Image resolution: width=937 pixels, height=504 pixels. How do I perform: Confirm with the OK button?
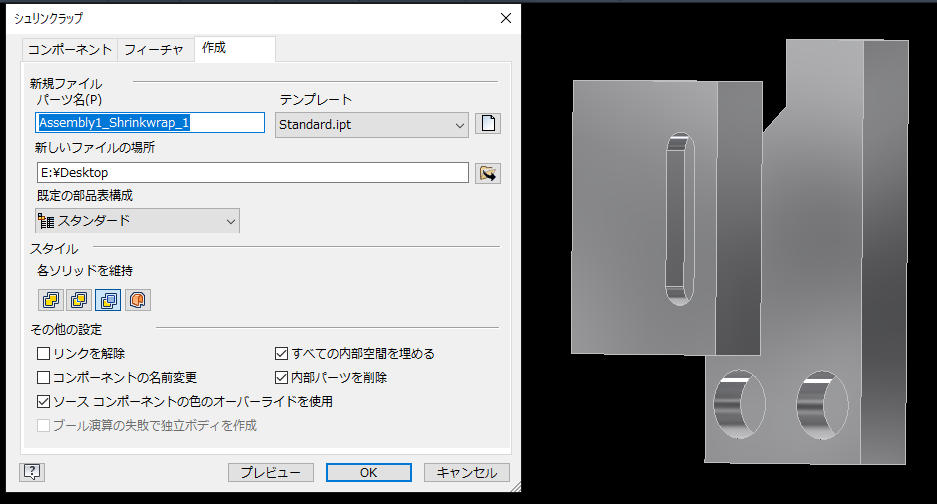click(x=369, y=472)
